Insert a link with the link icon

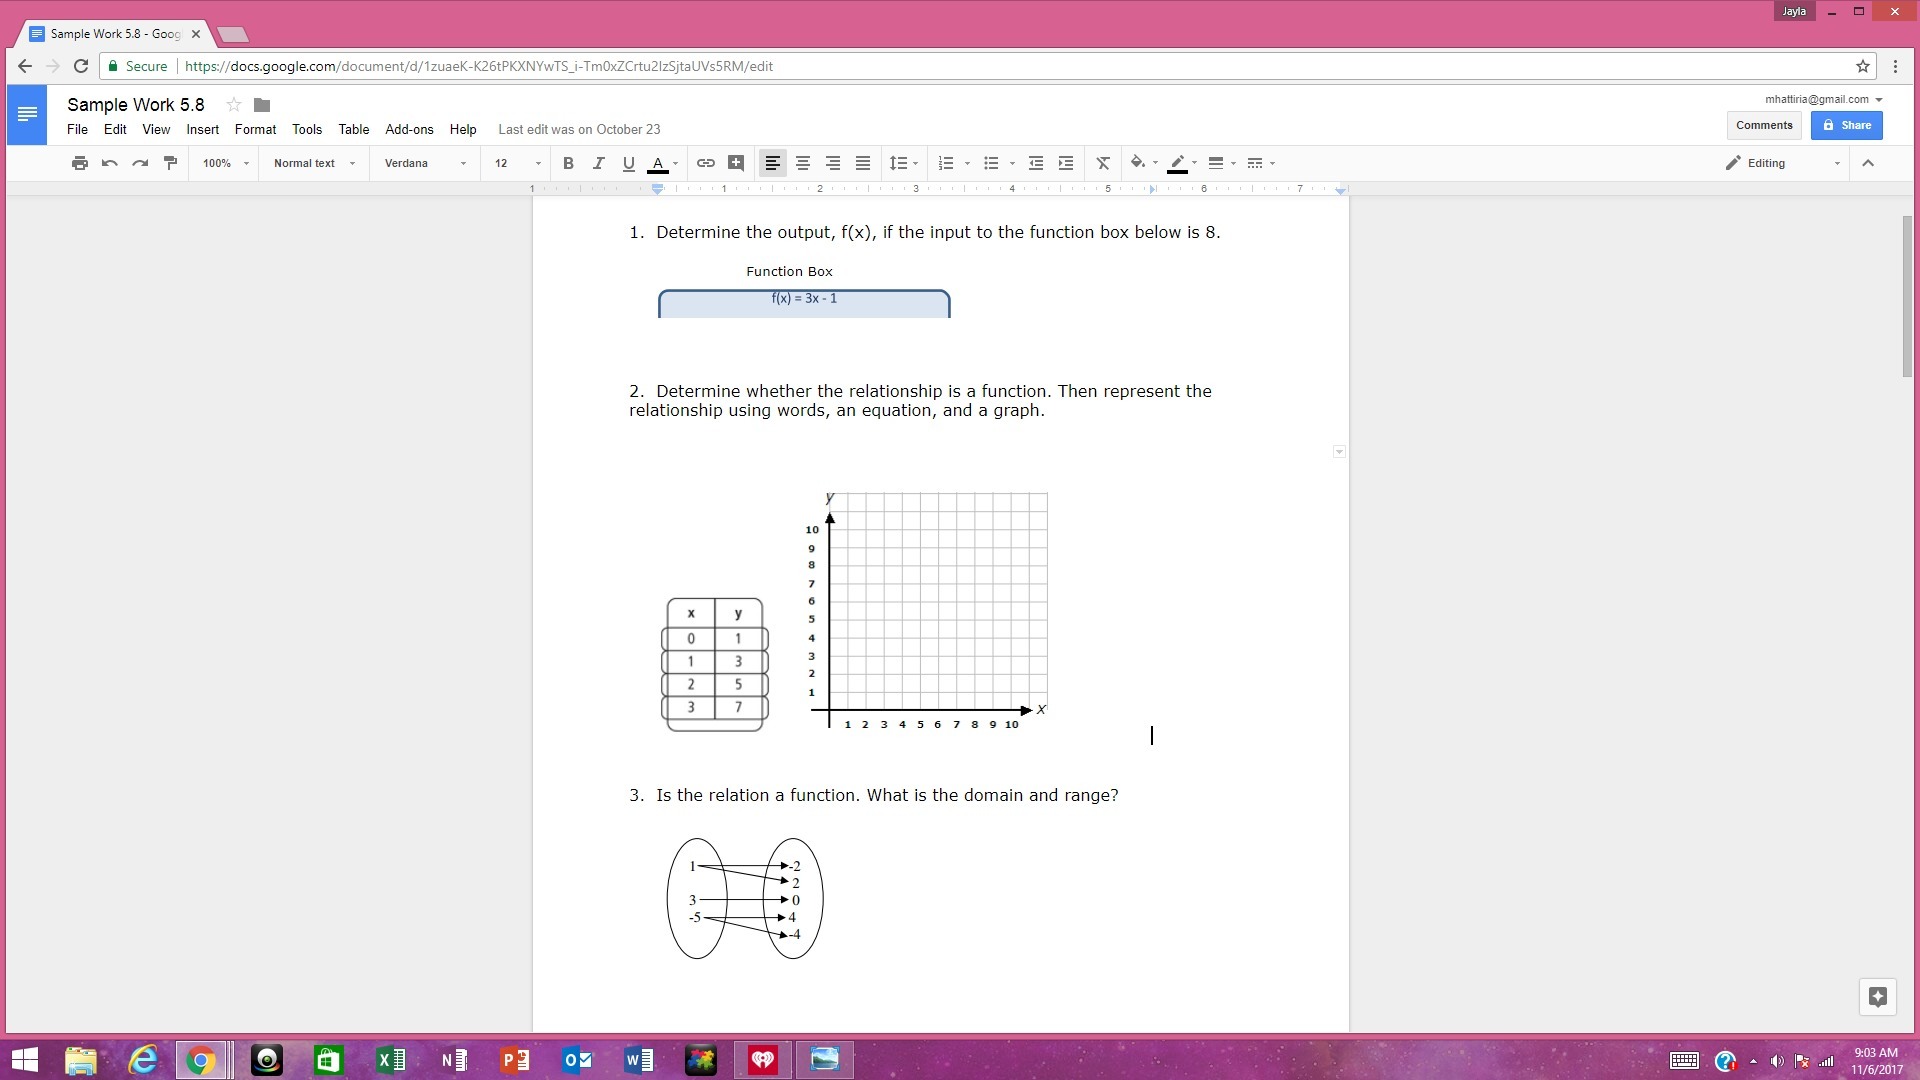click(705, 163)
